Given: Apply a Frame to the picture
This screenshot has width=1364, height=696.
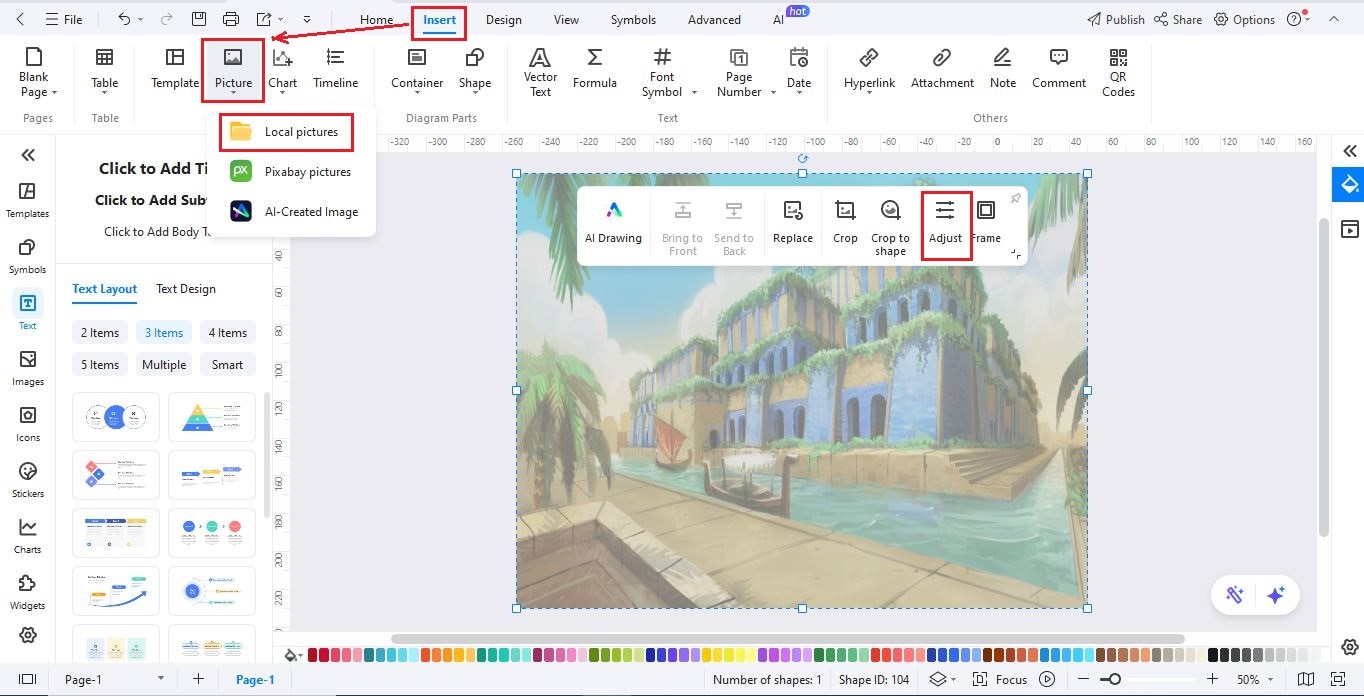Looking at the screenshot, I should pyautogui.click(x=986, y=222).
